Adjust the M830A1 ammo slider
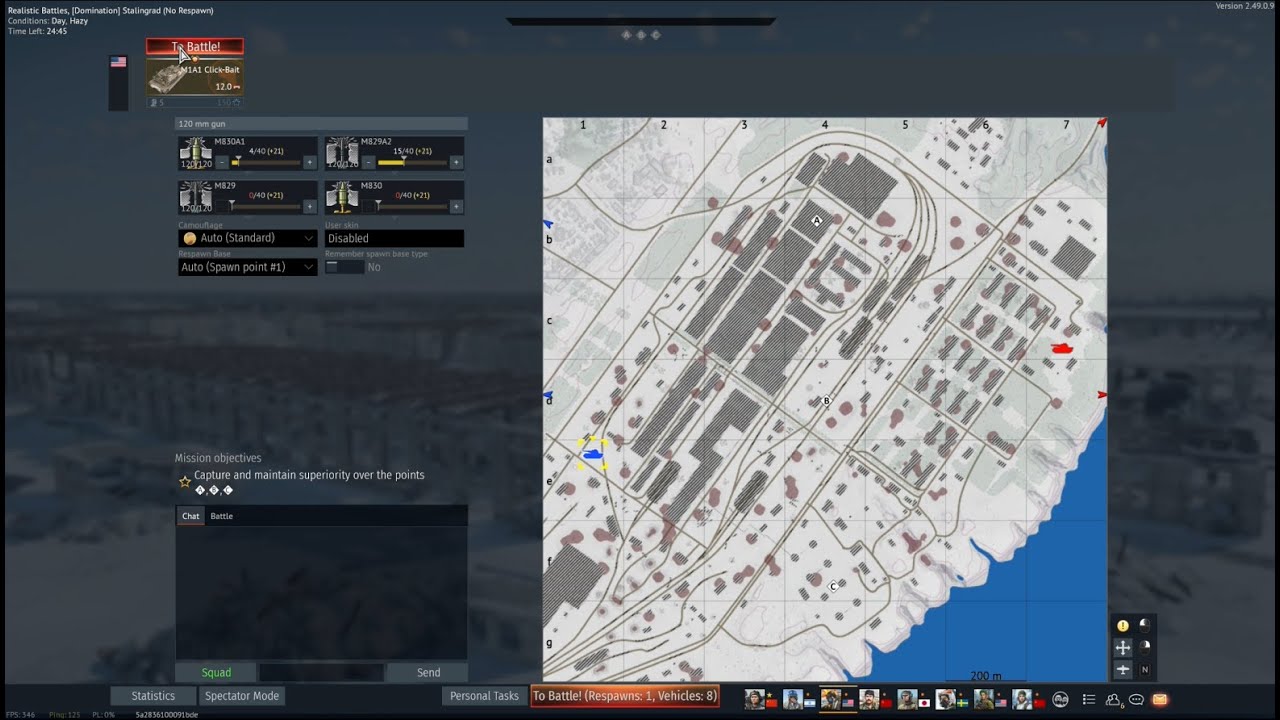The width and height of the screenshot is (1280, 720). (266, 161)
